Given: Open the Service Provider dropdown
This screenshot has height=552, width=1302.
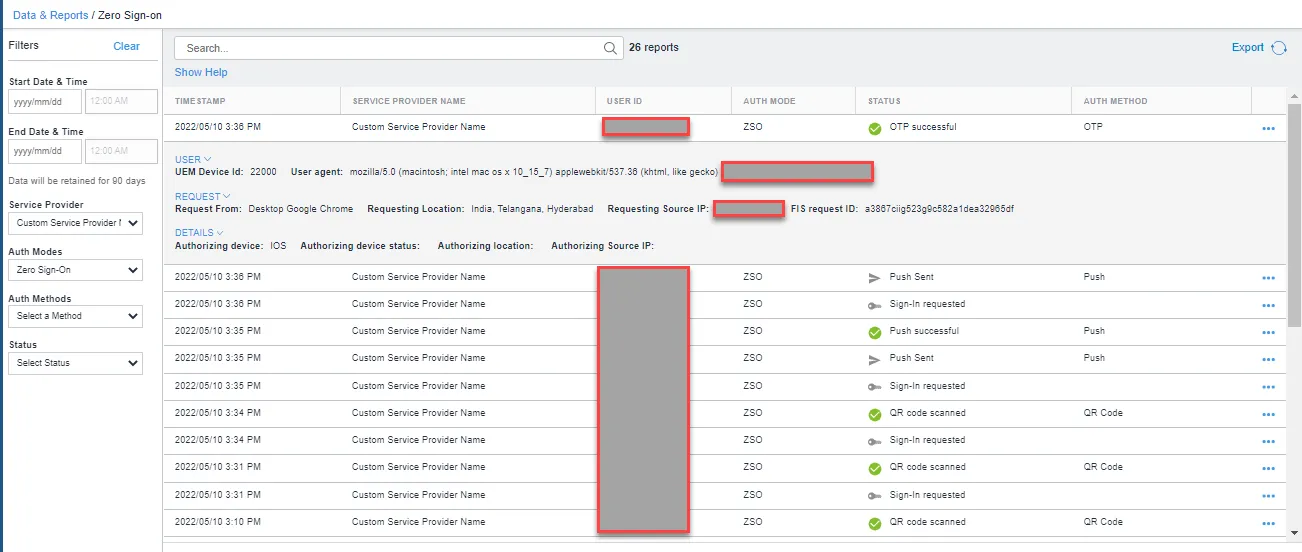Looking at the screenshot, I should [x=75, y=223].
